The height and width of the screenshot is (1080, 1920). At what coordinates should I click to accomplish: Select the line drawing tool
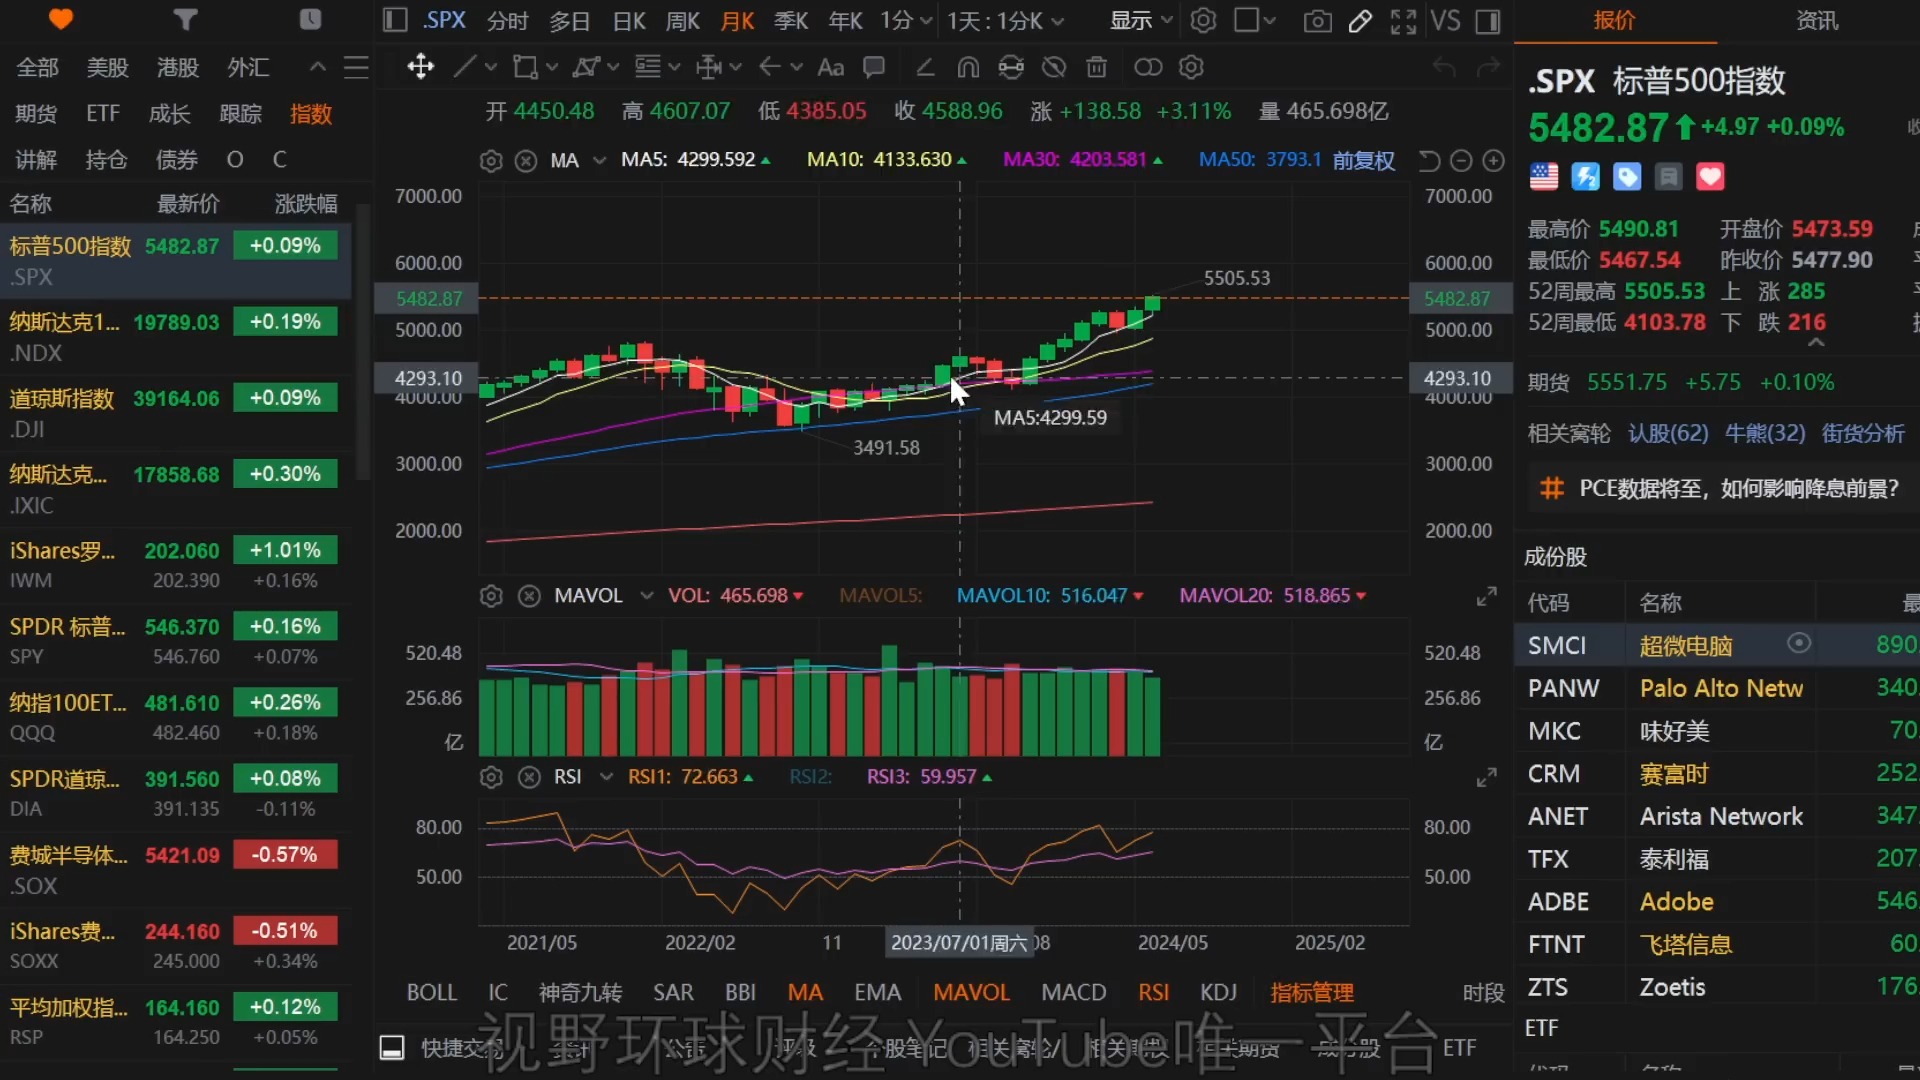point(464,67)
